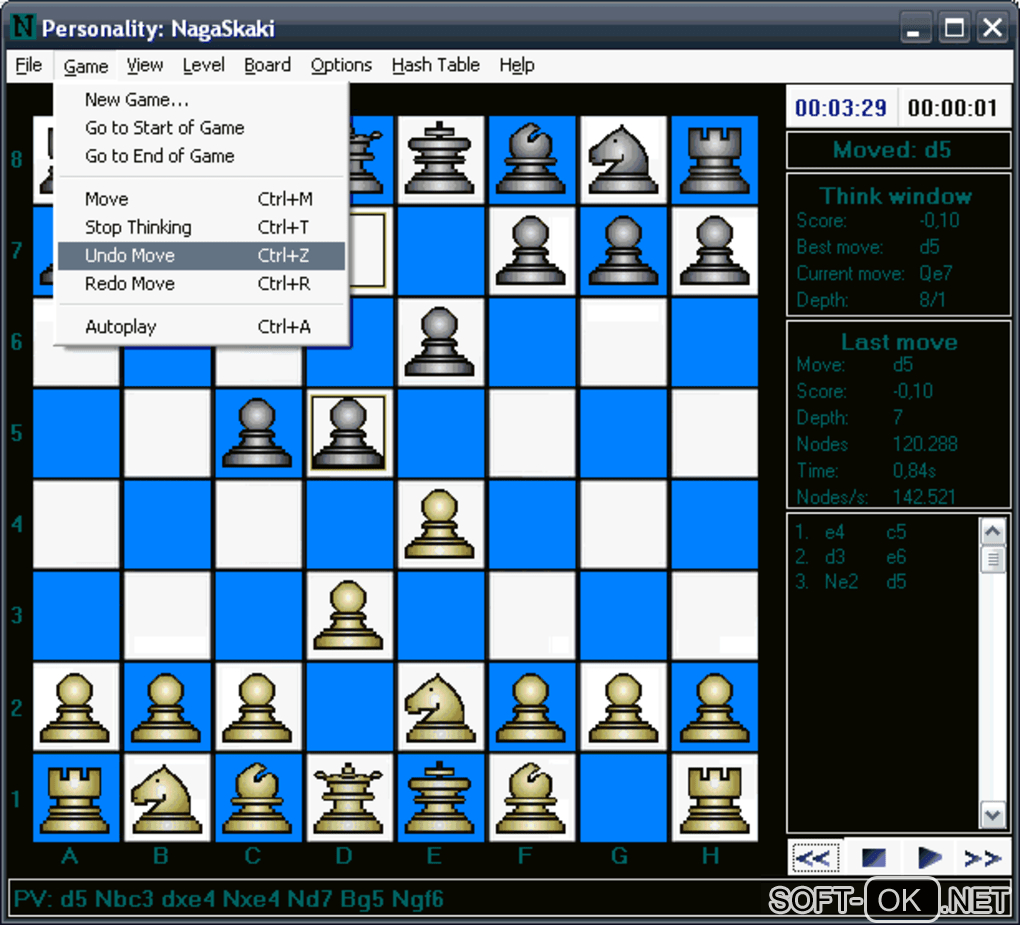Screen dimensions: 1020x925
Task: Select Go to Start of Game
Action: click(201, 127)
